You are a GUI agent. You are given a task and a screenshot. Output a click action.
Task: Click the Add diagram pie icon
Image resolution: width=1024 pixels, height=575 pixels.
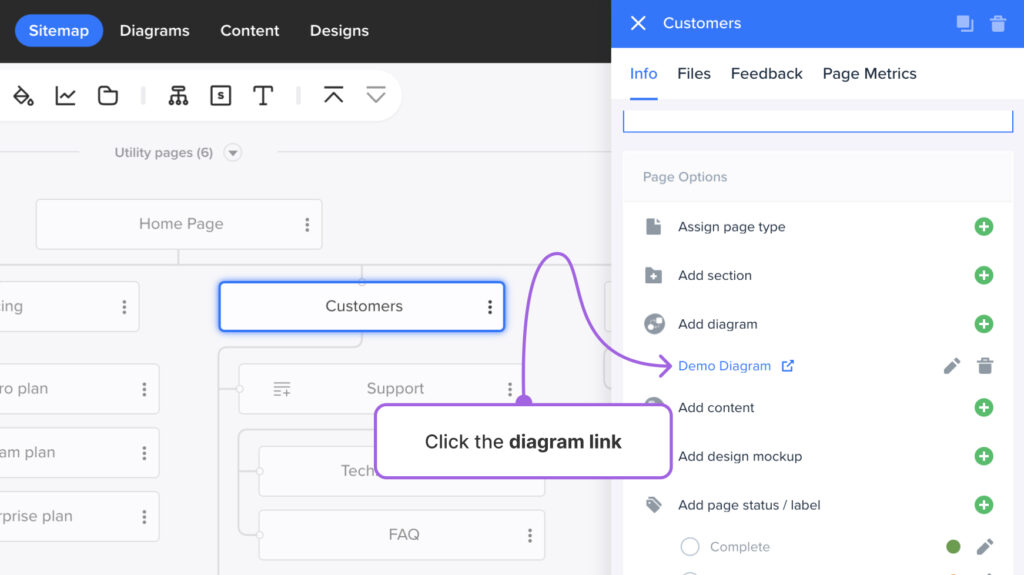[654, 324]
